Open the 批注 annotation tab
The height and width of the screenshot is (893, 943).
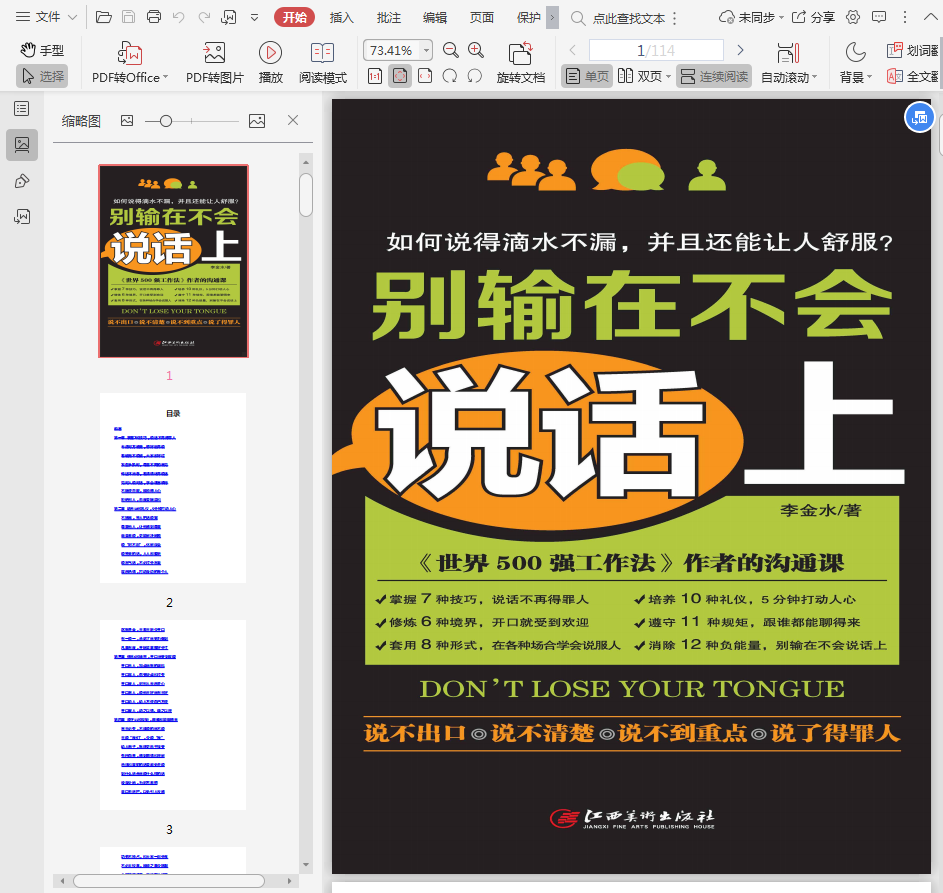(388, 17)
